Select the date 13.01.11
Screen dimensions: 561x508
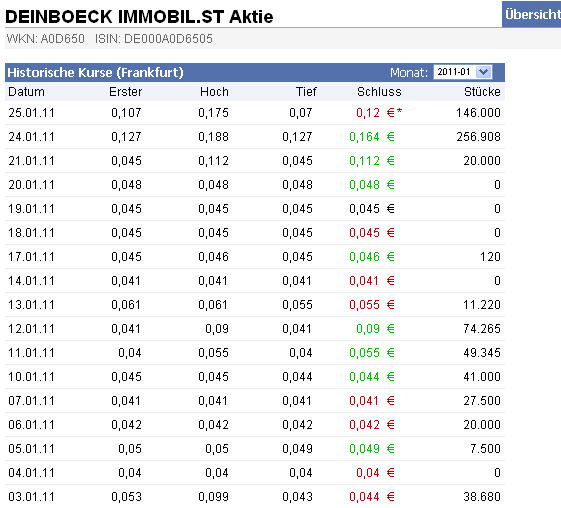click(x=31, y=305)
